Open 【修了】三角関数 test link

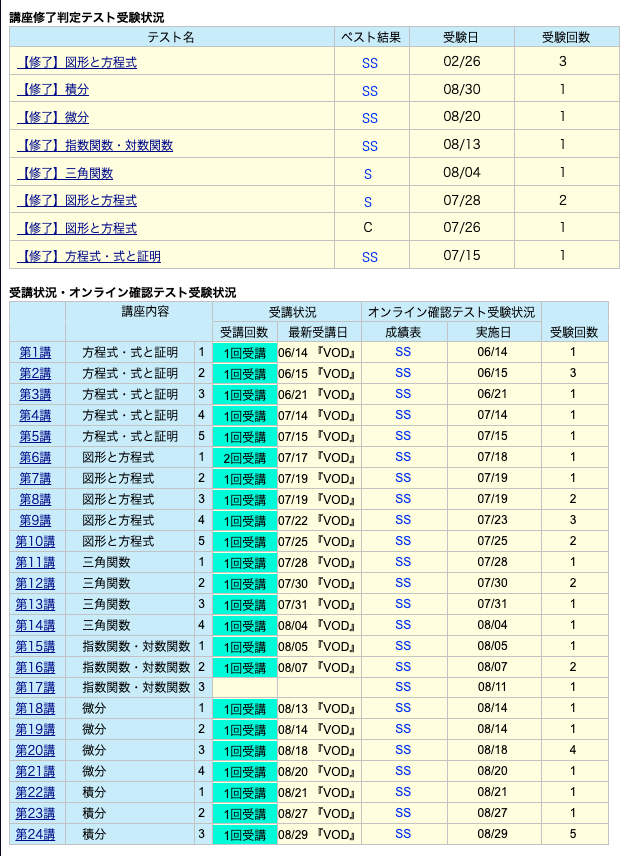click(65, 173)
